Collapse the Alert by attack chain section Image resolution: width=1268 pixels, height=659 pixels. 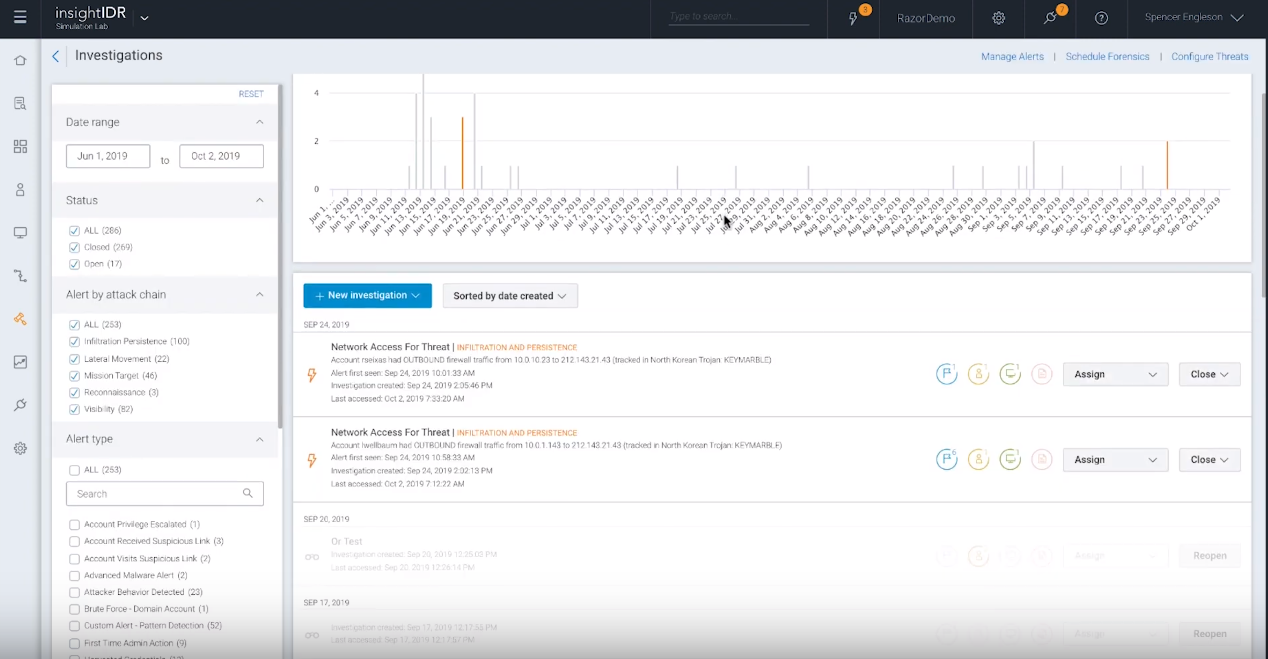pos(259,294)
